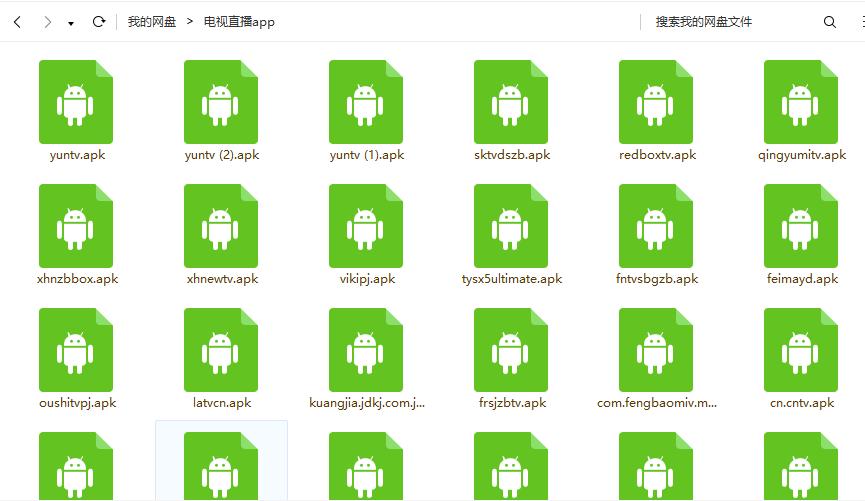Select the fntvsbgzb.apk file icon
Screen dimensions: 865x501
[656, 226]
